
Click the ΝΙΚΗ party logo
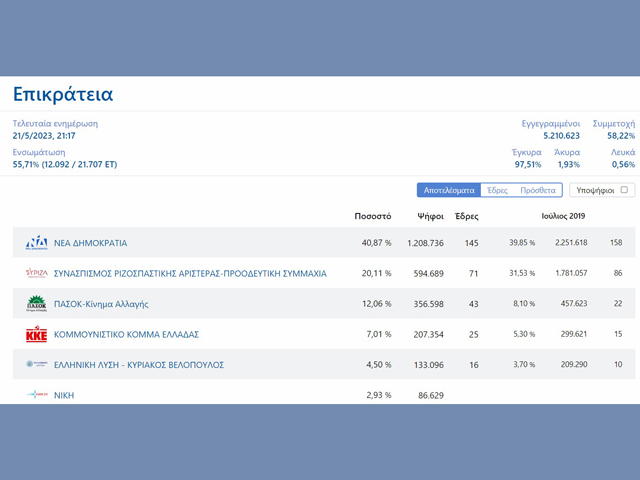click(x=36, y=395)
